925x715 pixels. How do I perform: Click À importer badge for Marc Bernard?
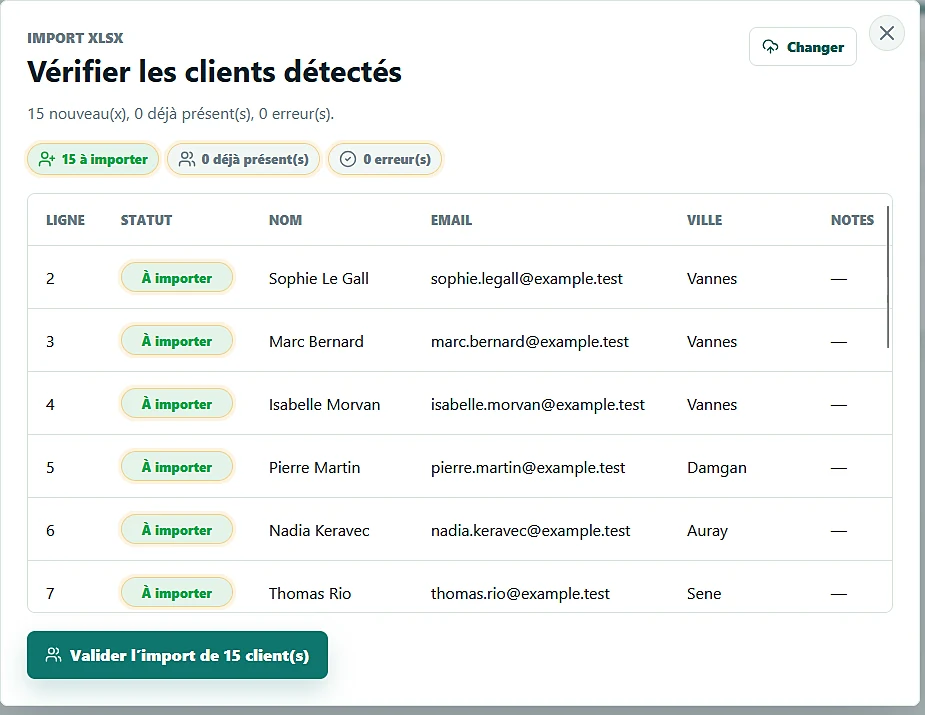[176, 341]
